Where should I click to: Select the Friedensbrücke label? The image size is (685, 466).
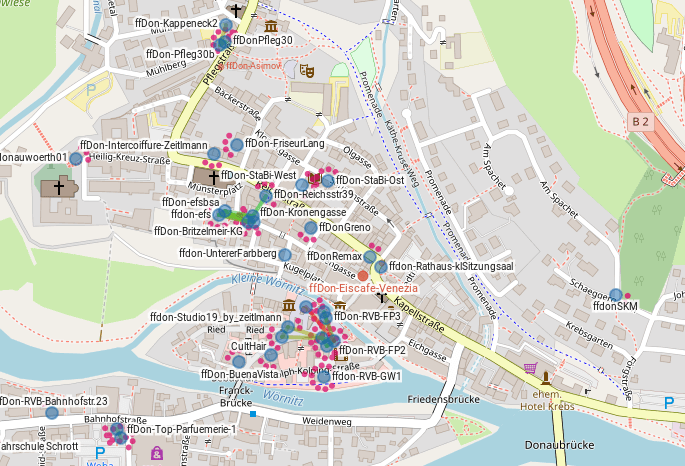point(443,399)
